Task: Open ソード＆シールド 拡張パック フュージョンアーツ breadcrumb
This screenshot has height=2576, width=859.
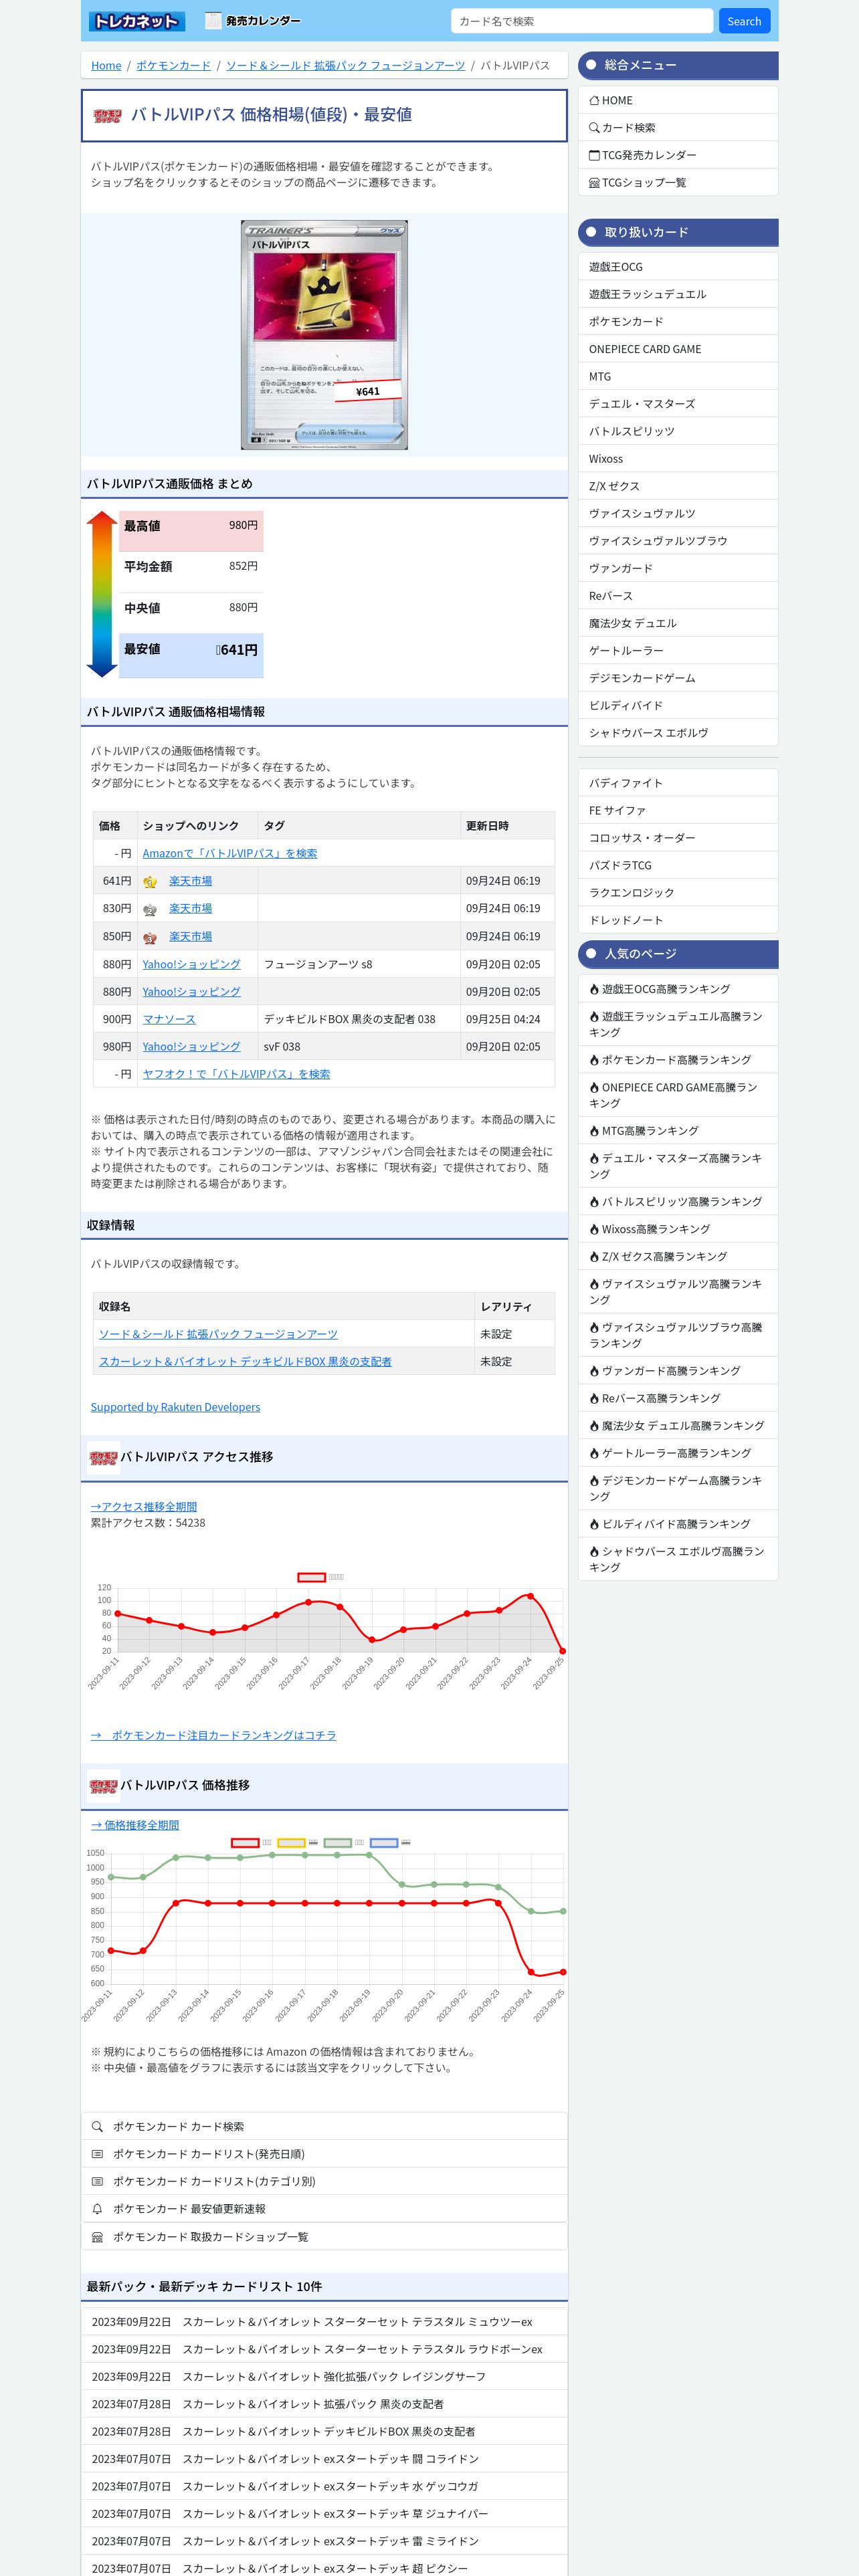Action: pos(345,66)
